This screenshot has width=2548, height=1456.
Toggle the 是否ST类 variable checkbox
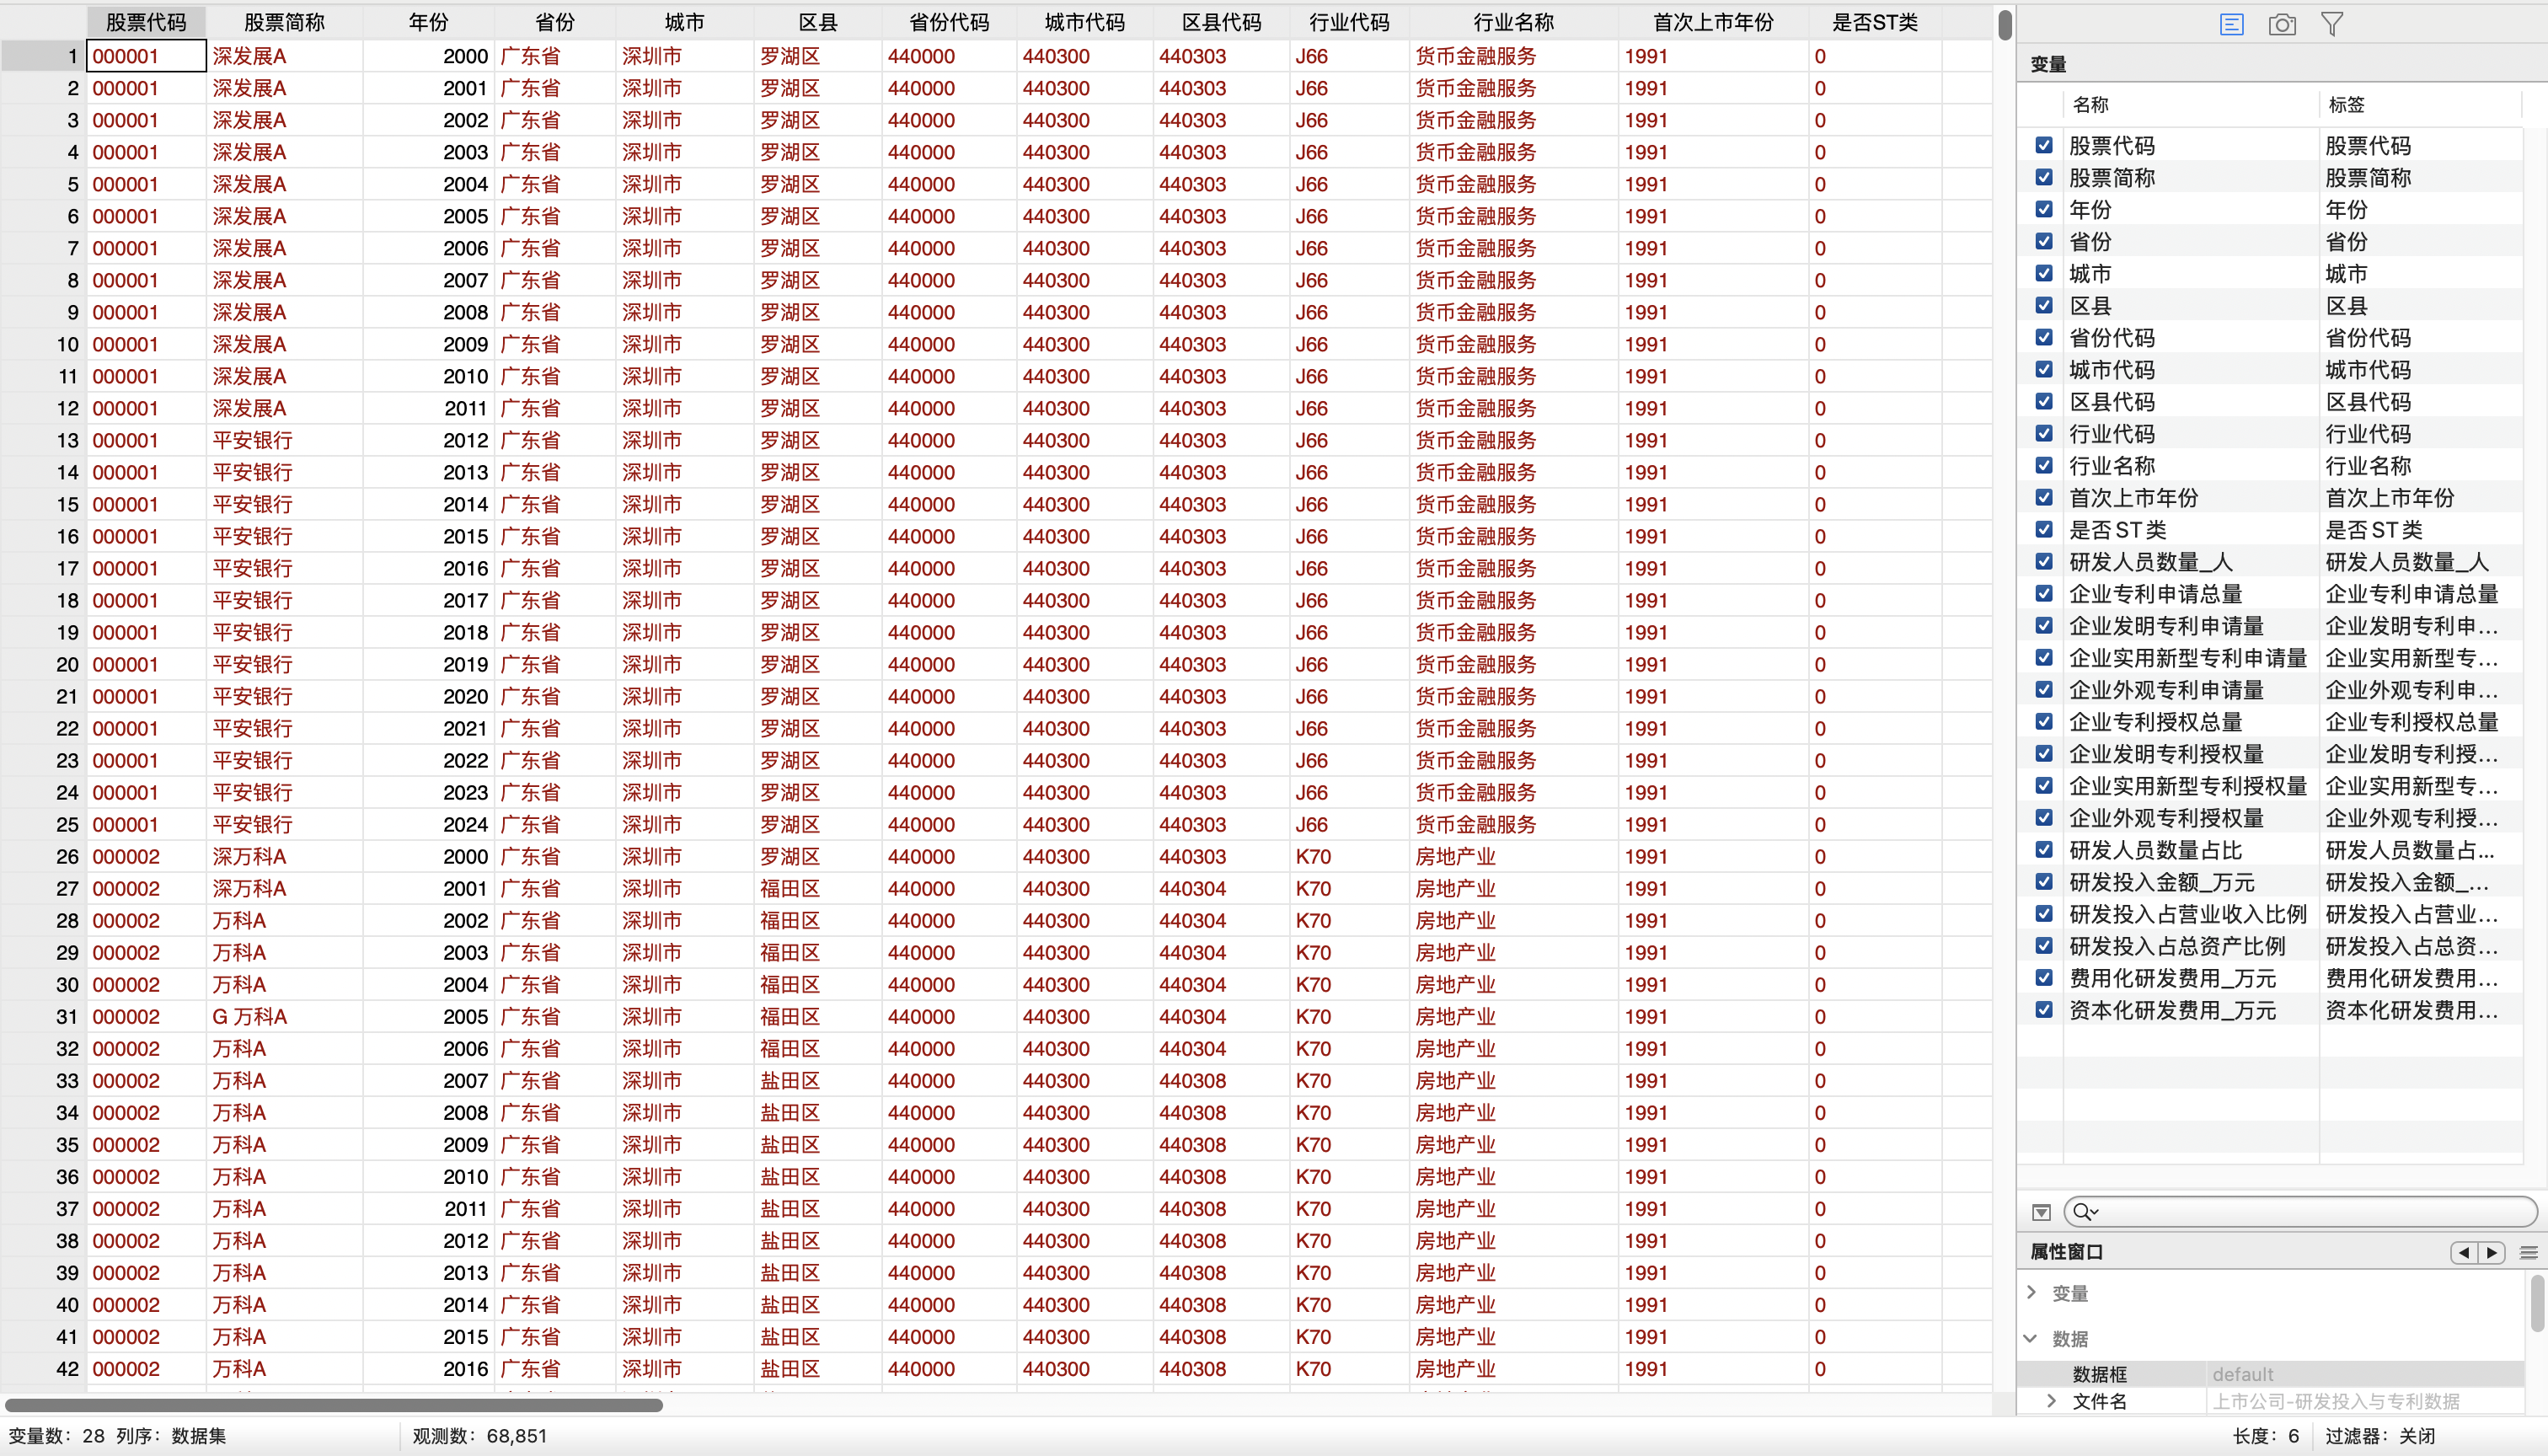(2044, 529)
